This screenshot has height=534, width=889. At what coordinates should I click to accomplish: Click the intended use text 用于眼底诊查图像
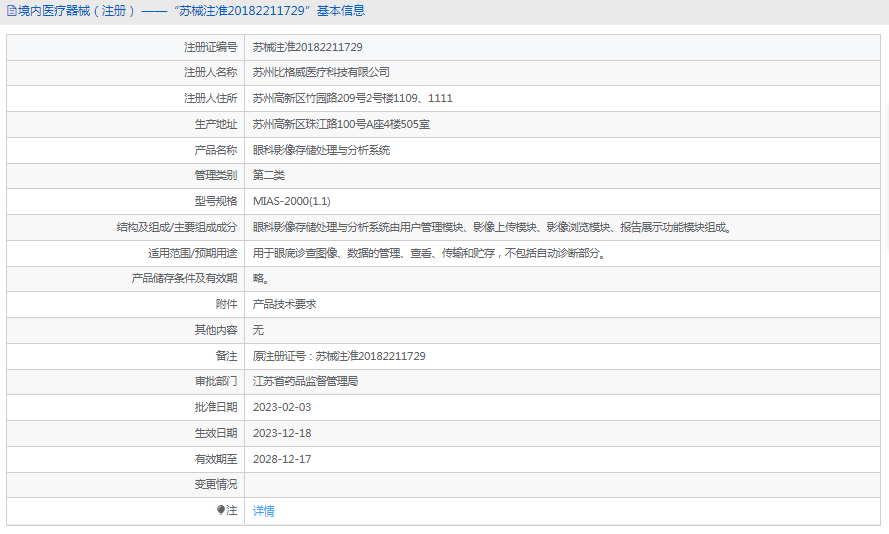click(429, 254)
